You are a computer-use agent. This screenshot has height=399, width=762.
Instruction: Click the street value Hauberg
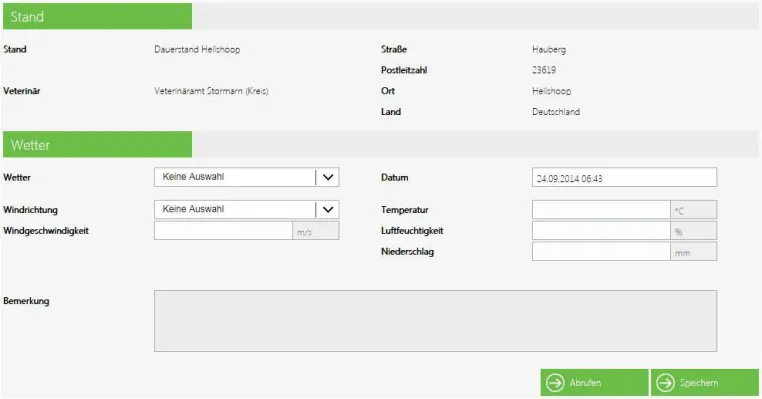tap(549, 50)
